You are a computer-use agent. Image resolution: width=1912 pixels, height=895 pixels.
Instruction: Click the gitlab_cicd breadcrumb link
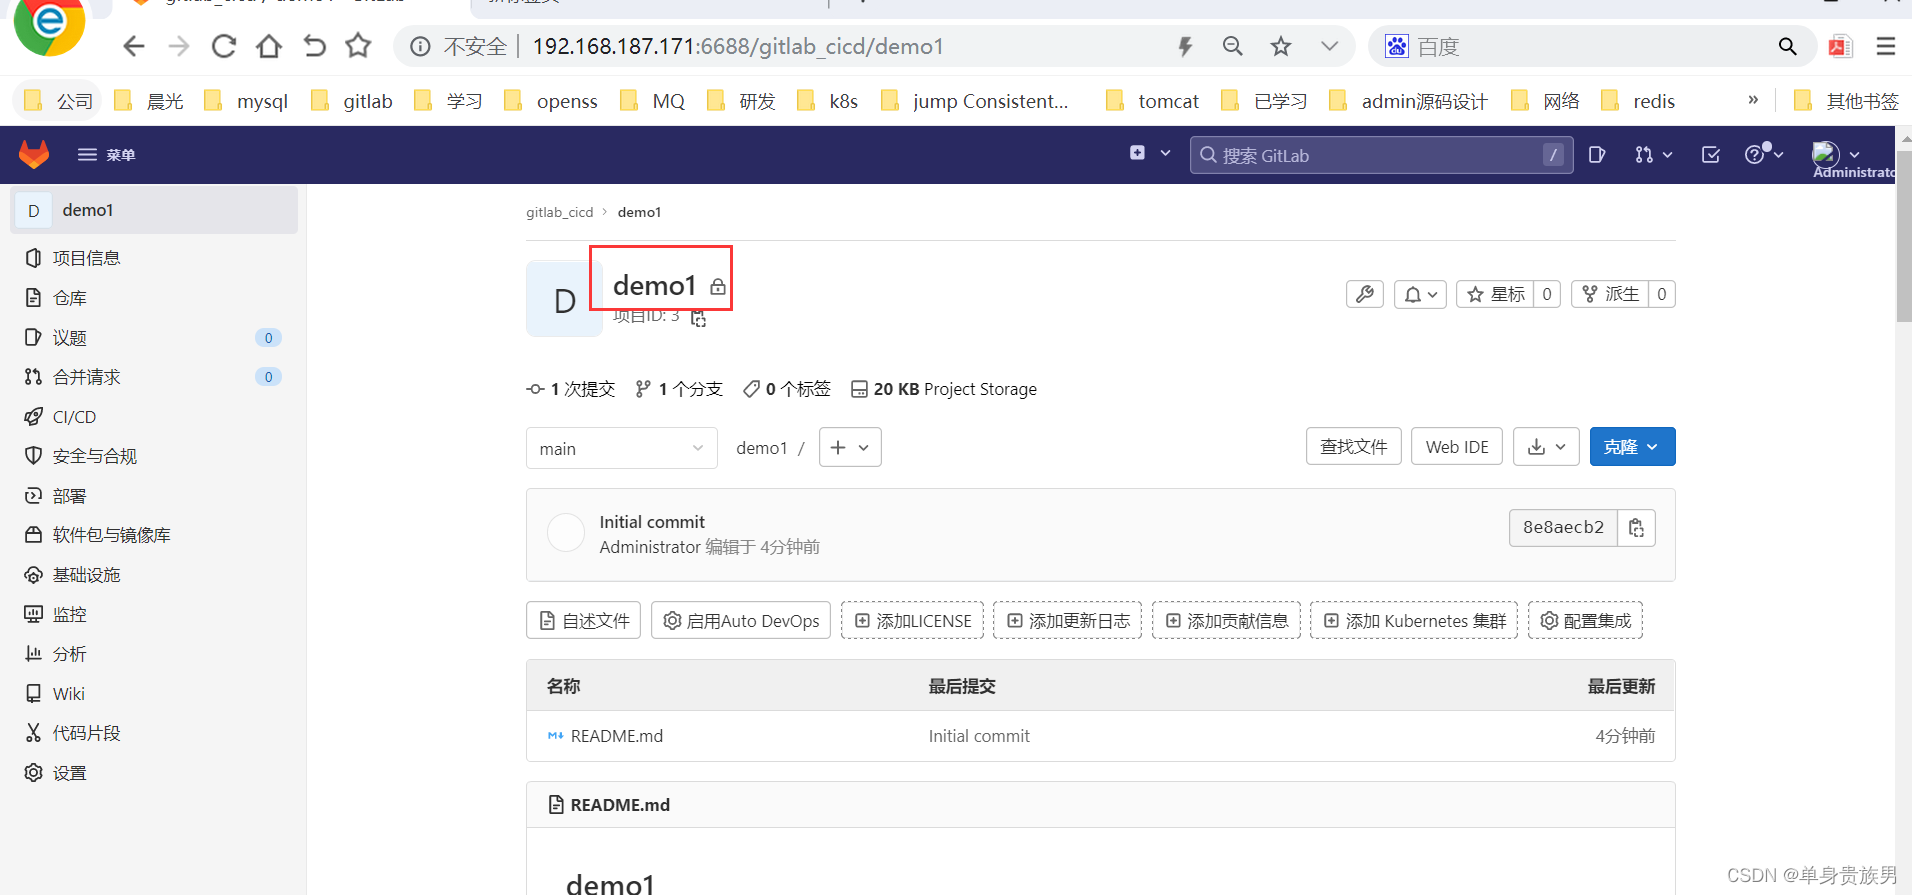(560, 212)
